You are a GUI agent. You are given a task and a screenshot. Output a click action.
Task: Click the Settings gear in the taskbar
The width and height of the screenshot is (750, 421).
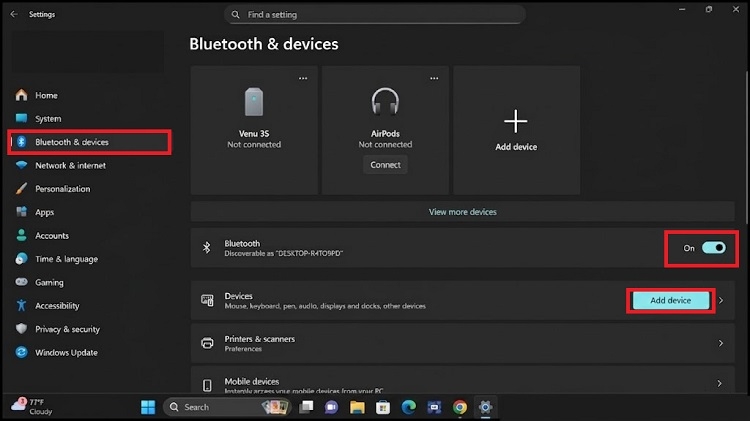pos(485,407)
